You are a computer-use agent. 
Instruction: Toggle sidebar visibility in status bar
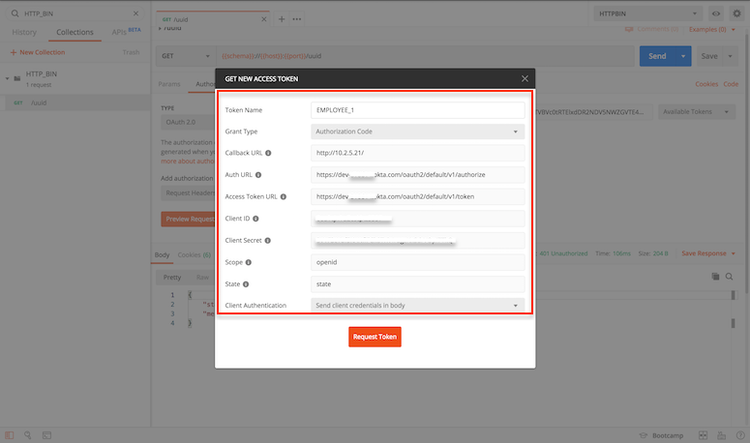10,435
